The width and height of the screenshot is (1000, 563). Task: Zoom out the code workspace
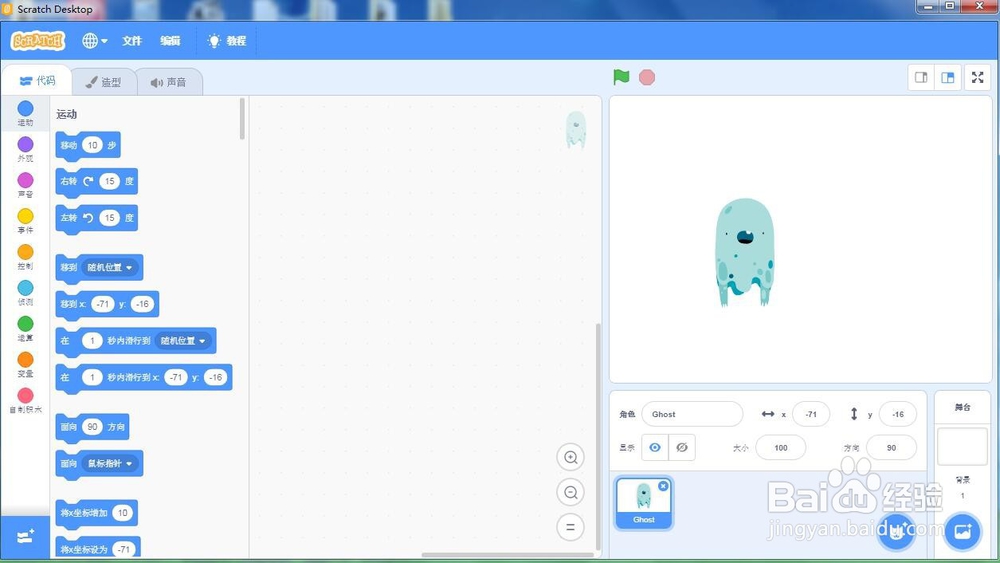click(x=571, y=492)
